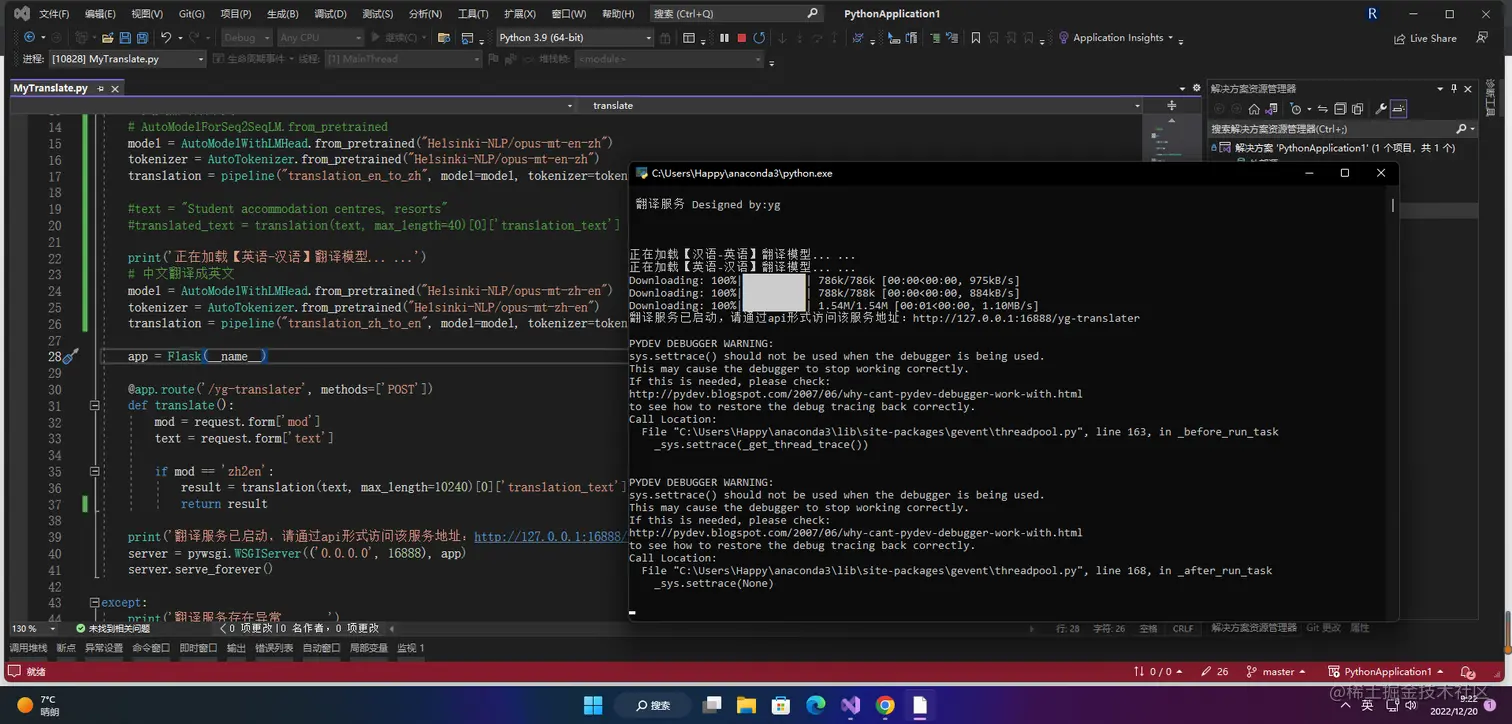Open the Debug configuration dropdown
The width and height of the screenshot is (1512, 724).
click(245, 38)
